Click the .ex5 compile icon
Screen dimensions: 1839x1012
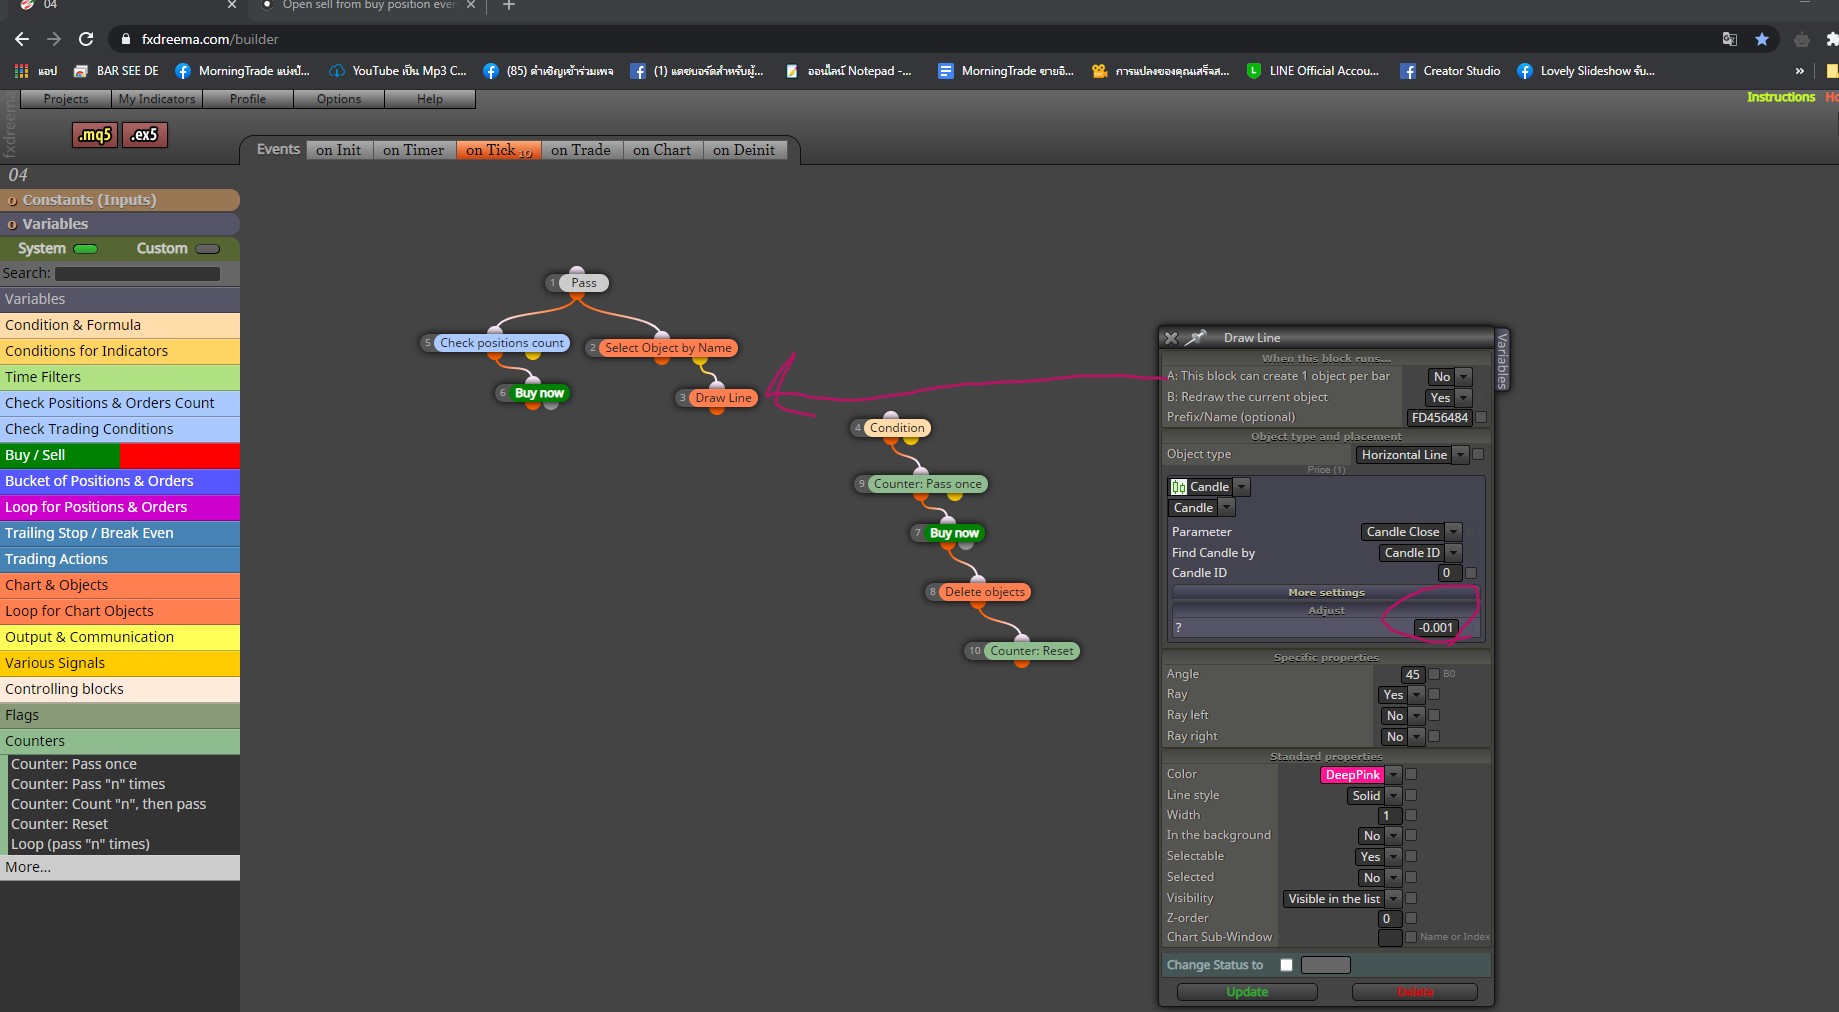click(x=145, y=135)
